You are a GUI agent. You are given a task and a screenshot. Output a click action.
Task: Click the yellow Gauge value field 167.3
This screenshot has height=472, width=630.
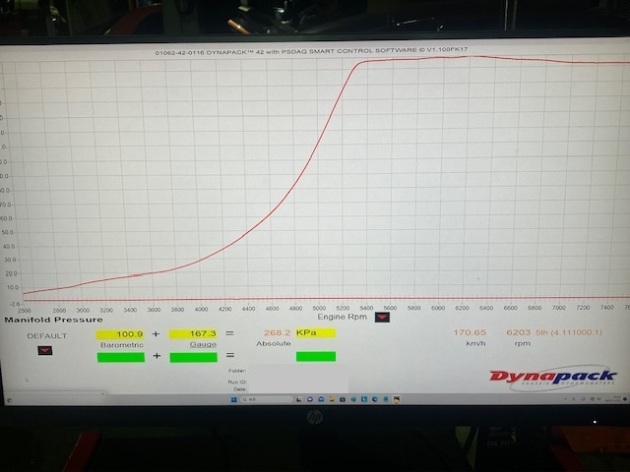tap(194, 335)
